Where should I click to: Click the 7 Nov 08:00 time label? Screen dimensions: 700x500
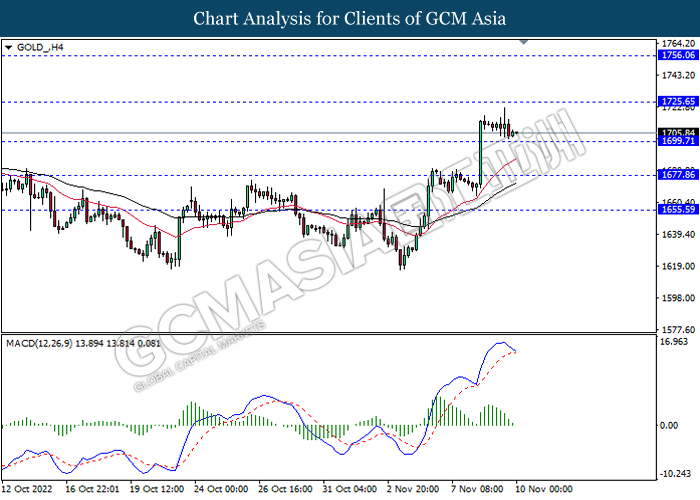tap(477, 489)
